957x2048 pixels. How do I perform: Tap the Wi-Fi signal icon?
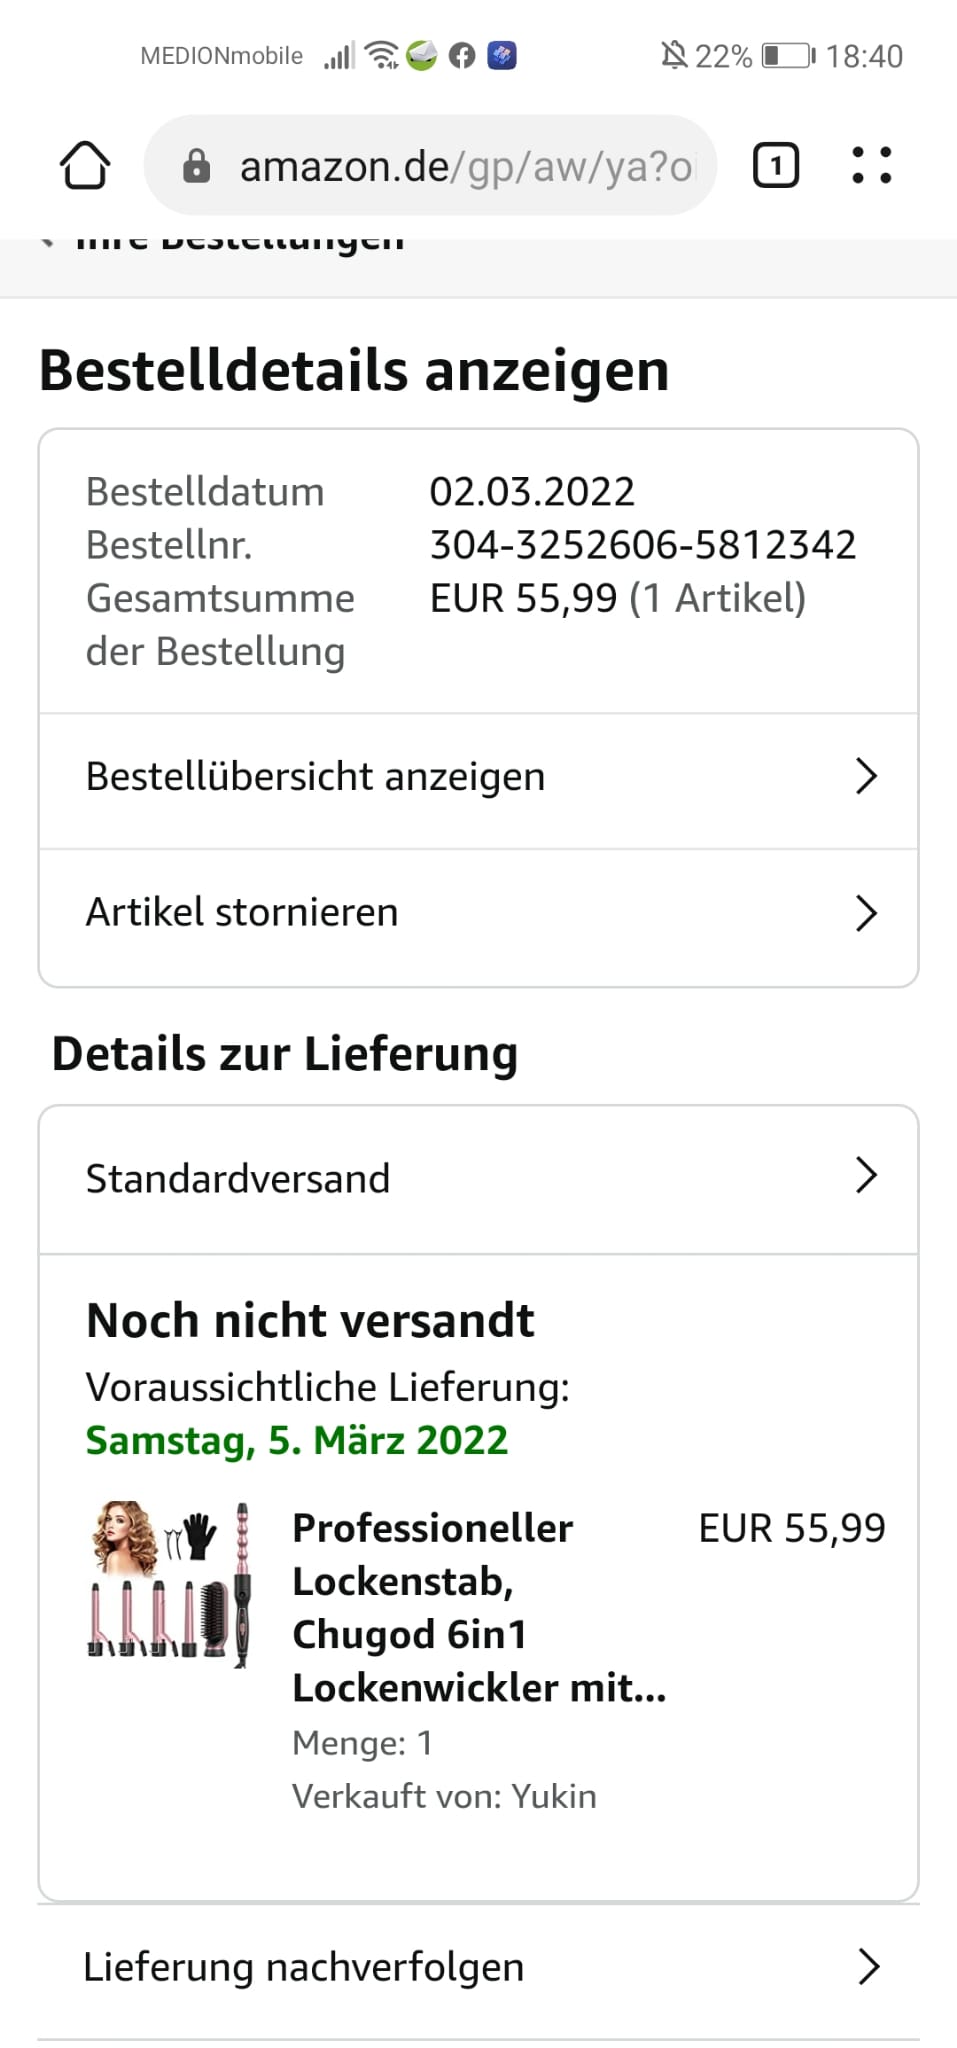[x=382, y=56]
